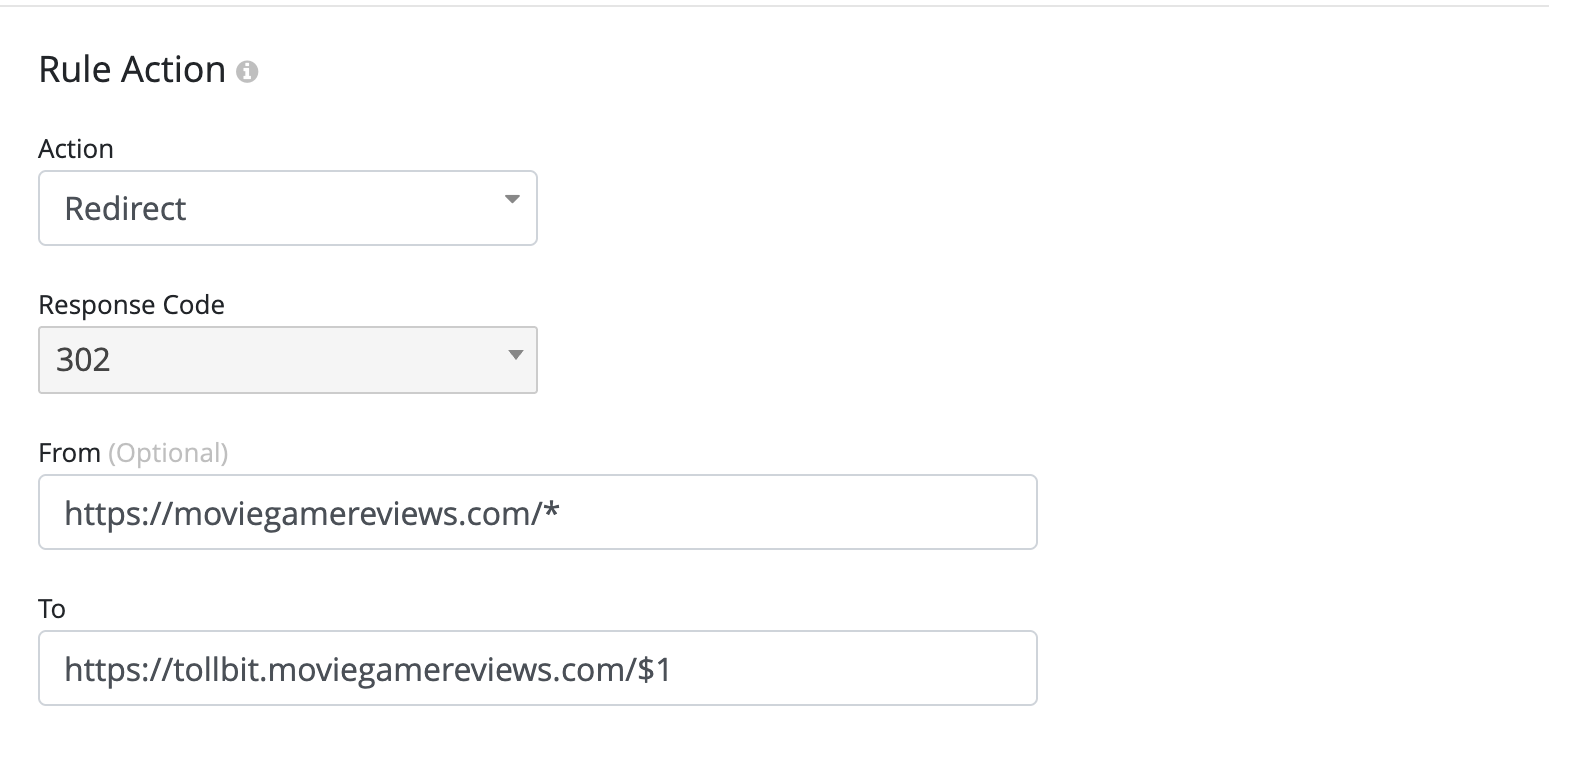Click the Rule Action heading text

[131, 68]
